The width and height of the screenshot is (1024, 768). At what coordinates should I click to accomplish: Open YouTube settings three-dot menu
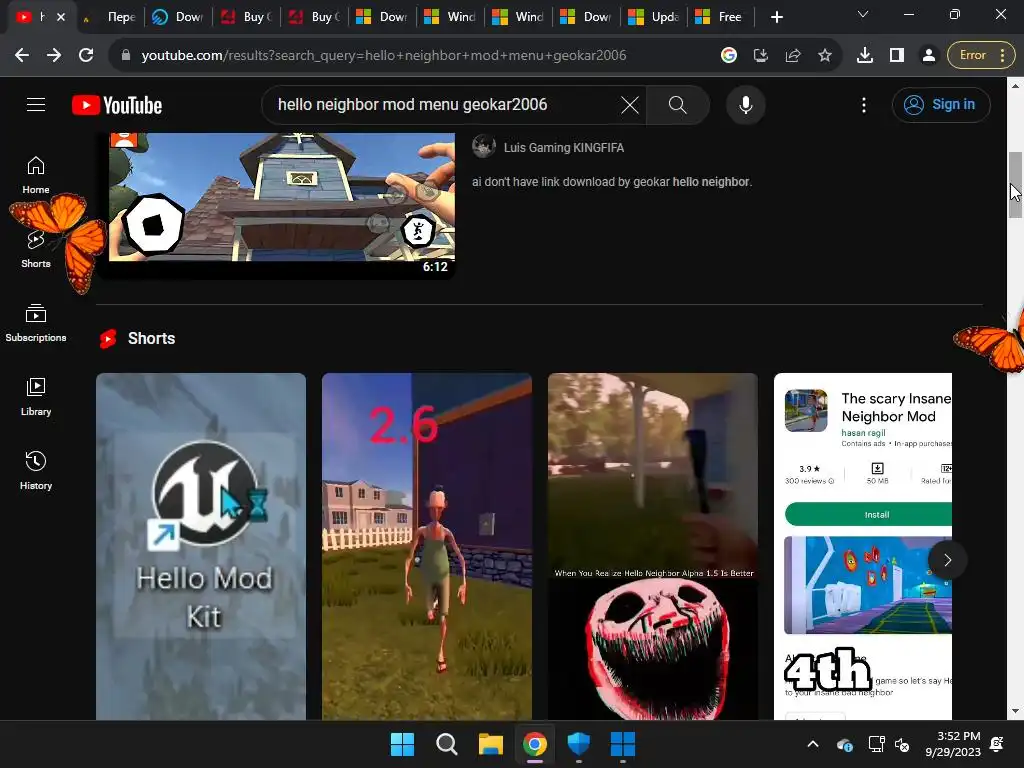coord(864,104)
